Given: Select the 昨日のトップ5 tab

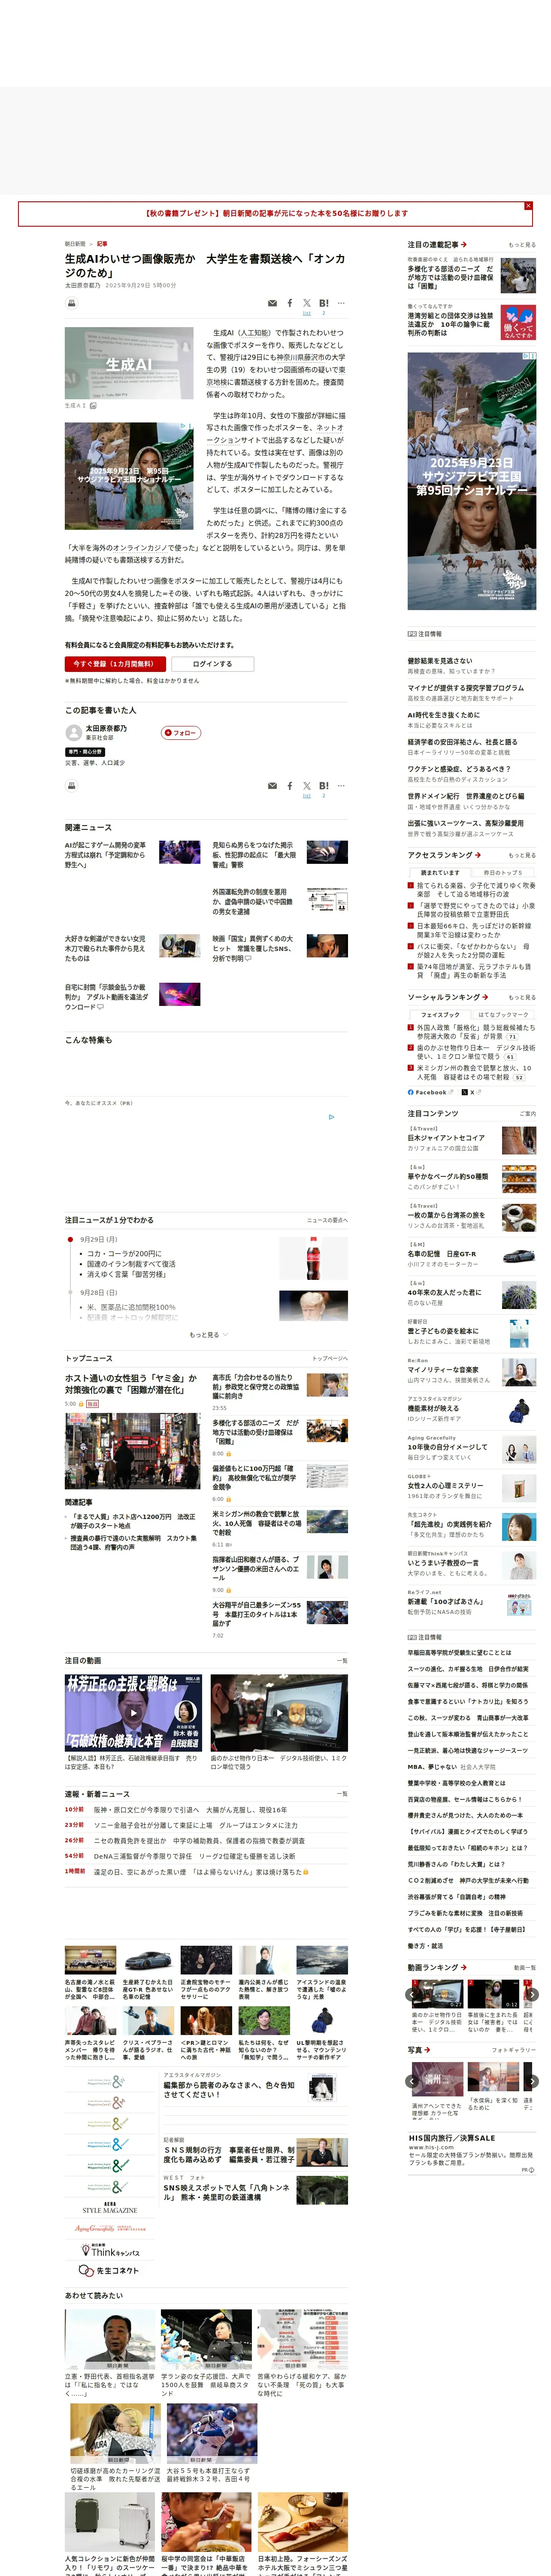Looking at the screenshot, I should (503, 872).
